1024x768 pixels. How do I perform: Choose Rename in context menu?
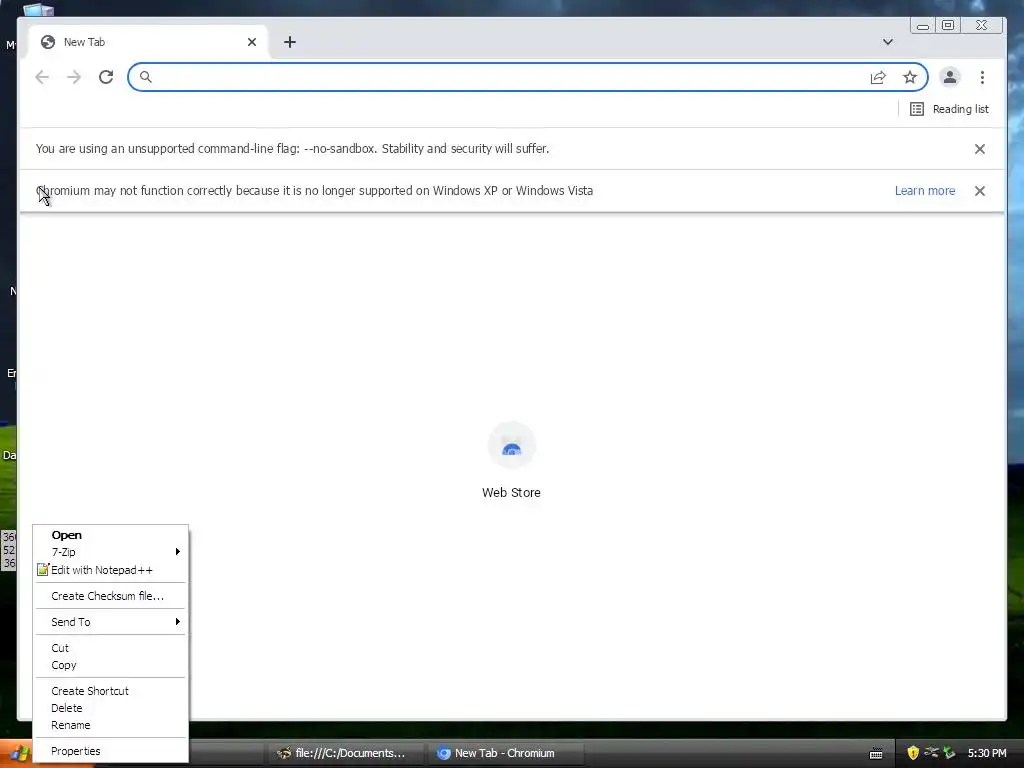click(x=110, y=725)
